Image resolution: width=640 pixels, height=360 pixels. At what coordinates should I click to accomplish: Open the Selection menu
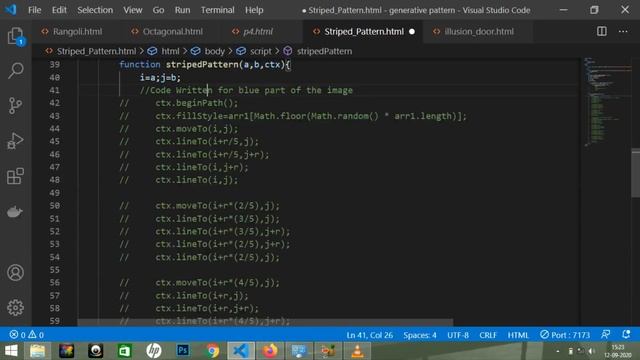pyautogui.click(x=95, y=10)
